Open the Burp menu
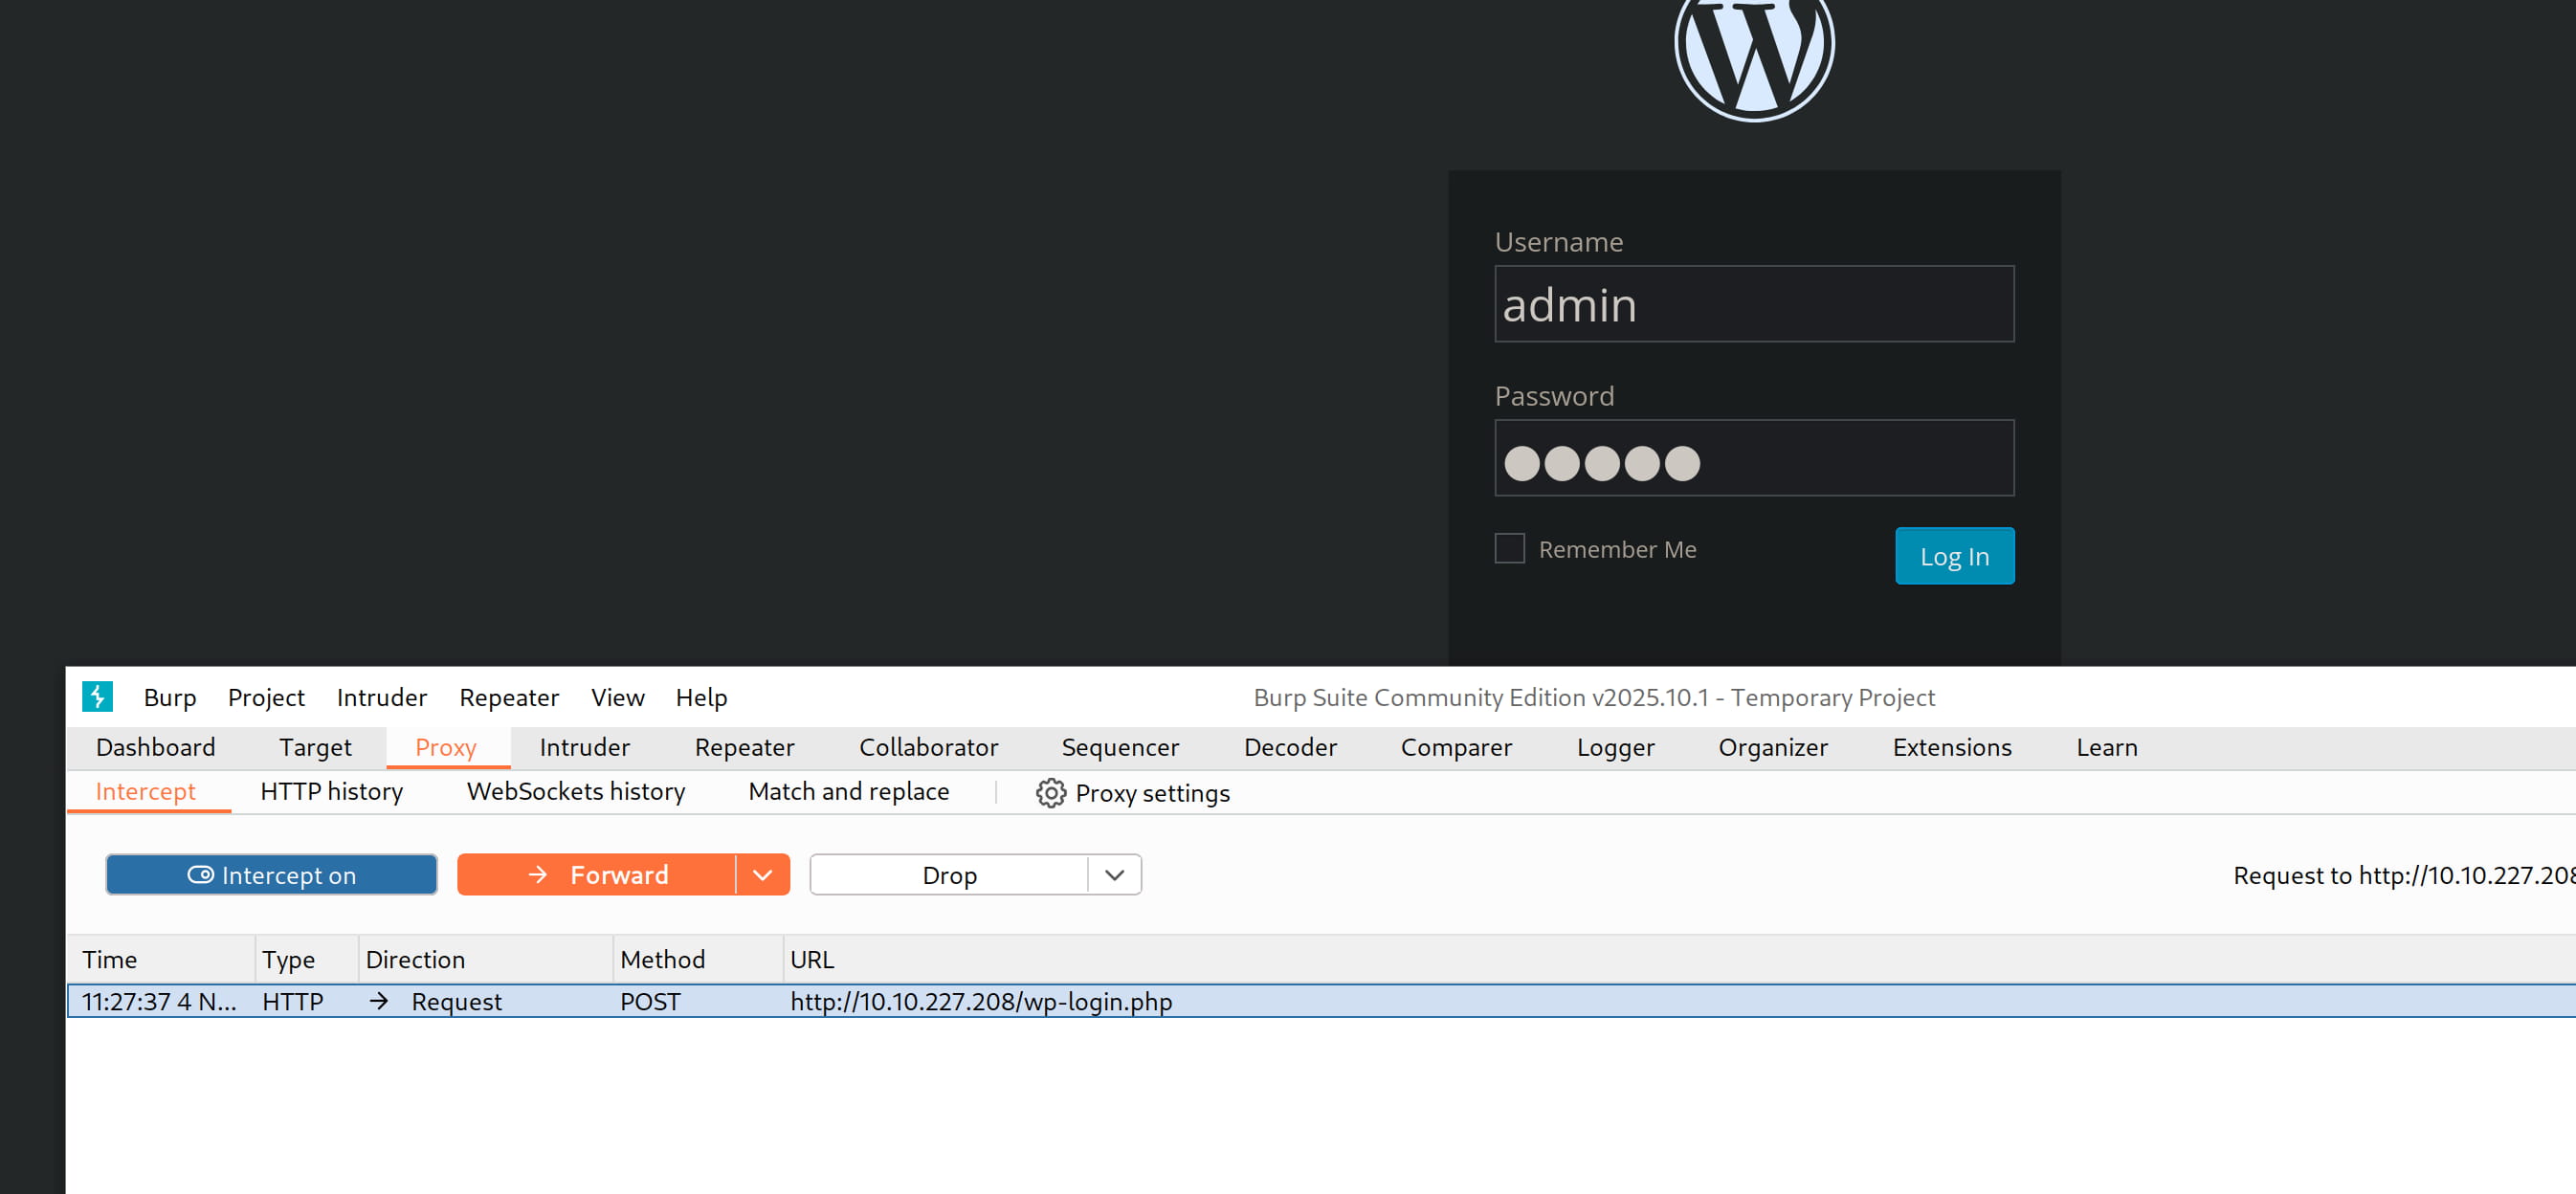Viewport: 2576px width, 1194px height. pyautogui.click(x=169, y=697)
